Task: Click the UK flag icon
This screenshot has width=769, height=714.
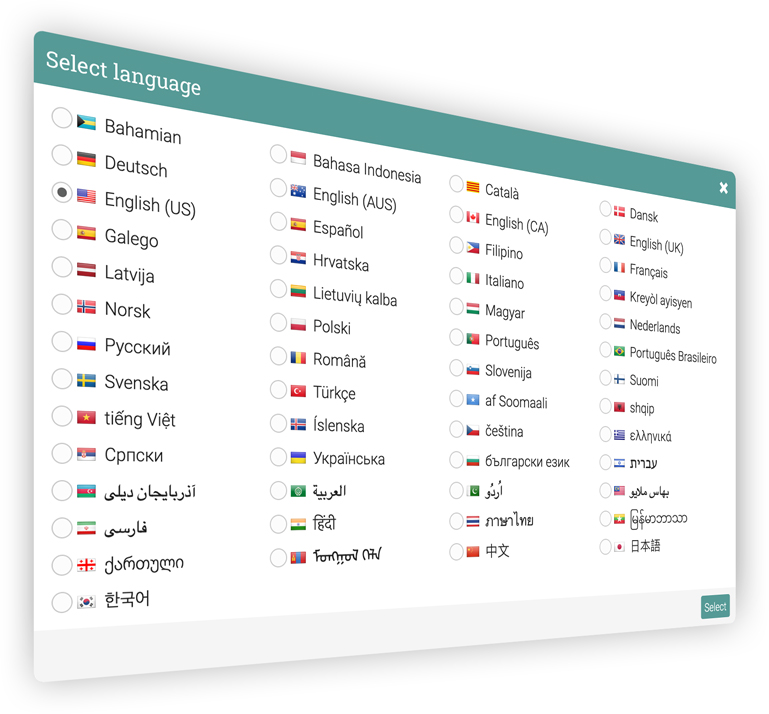Action: click(619, 239)
